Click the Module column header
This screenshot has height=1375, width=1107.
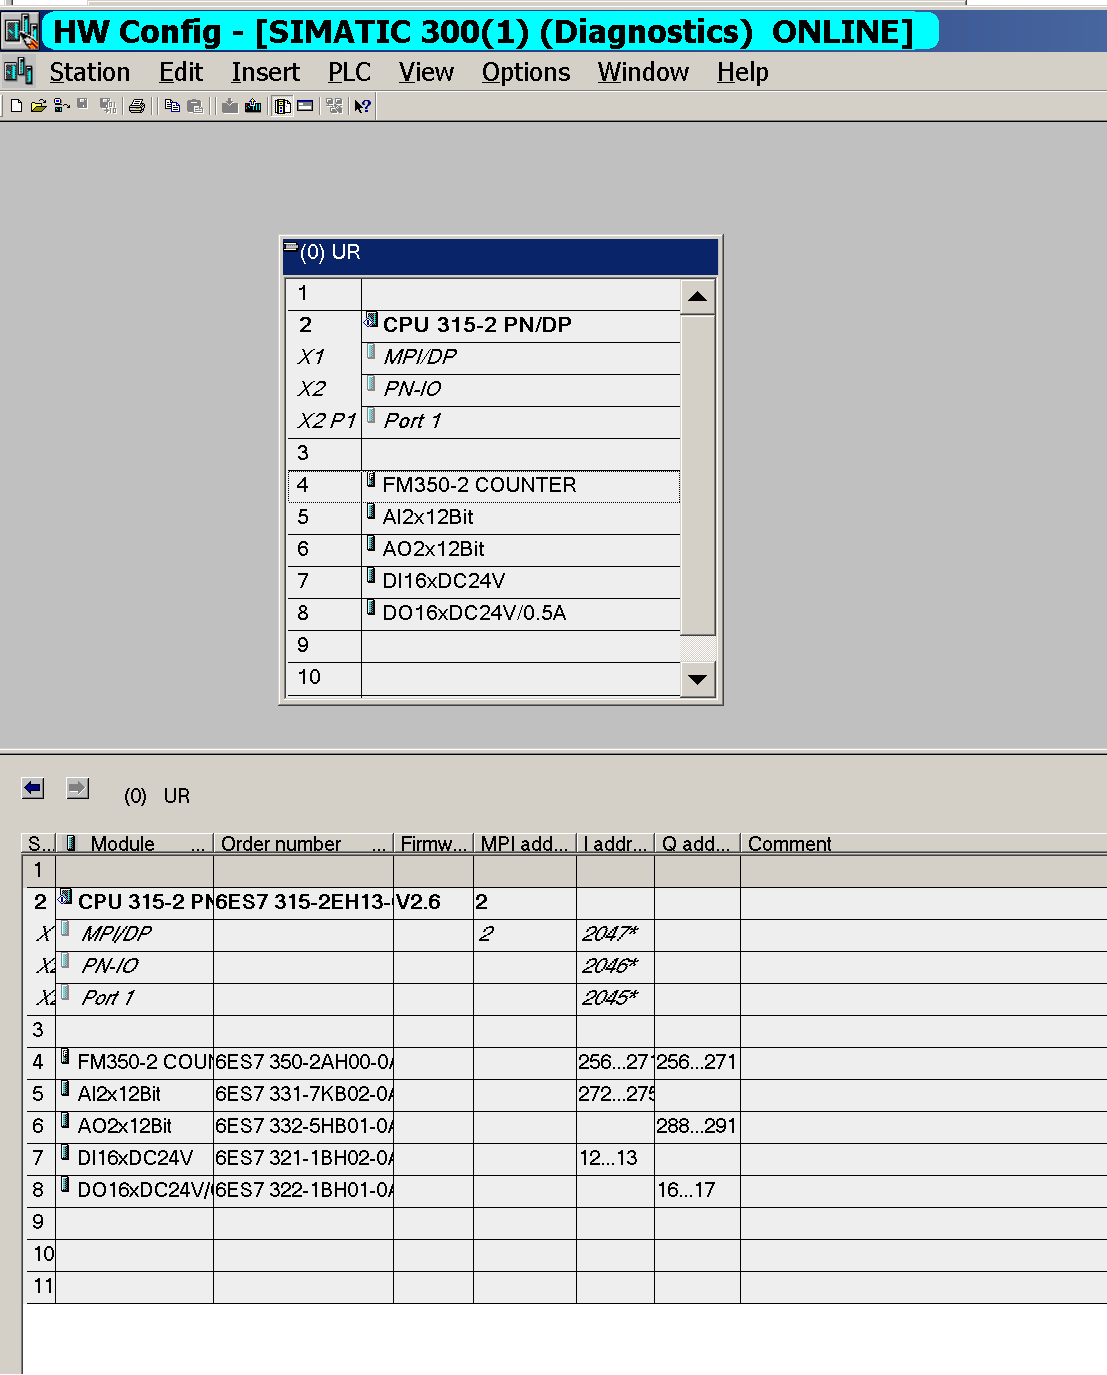[134, 843]
